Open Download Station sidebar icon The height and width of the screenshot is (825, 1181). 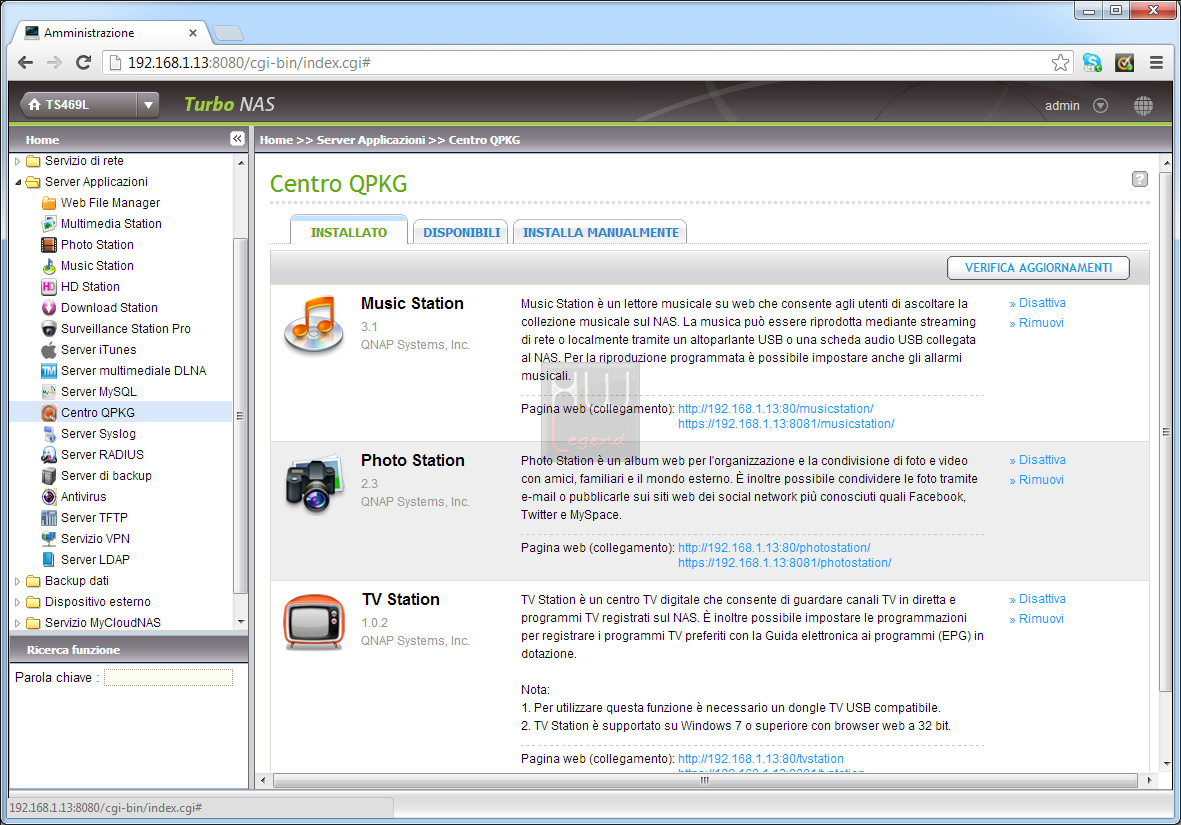tap(49, 308)
